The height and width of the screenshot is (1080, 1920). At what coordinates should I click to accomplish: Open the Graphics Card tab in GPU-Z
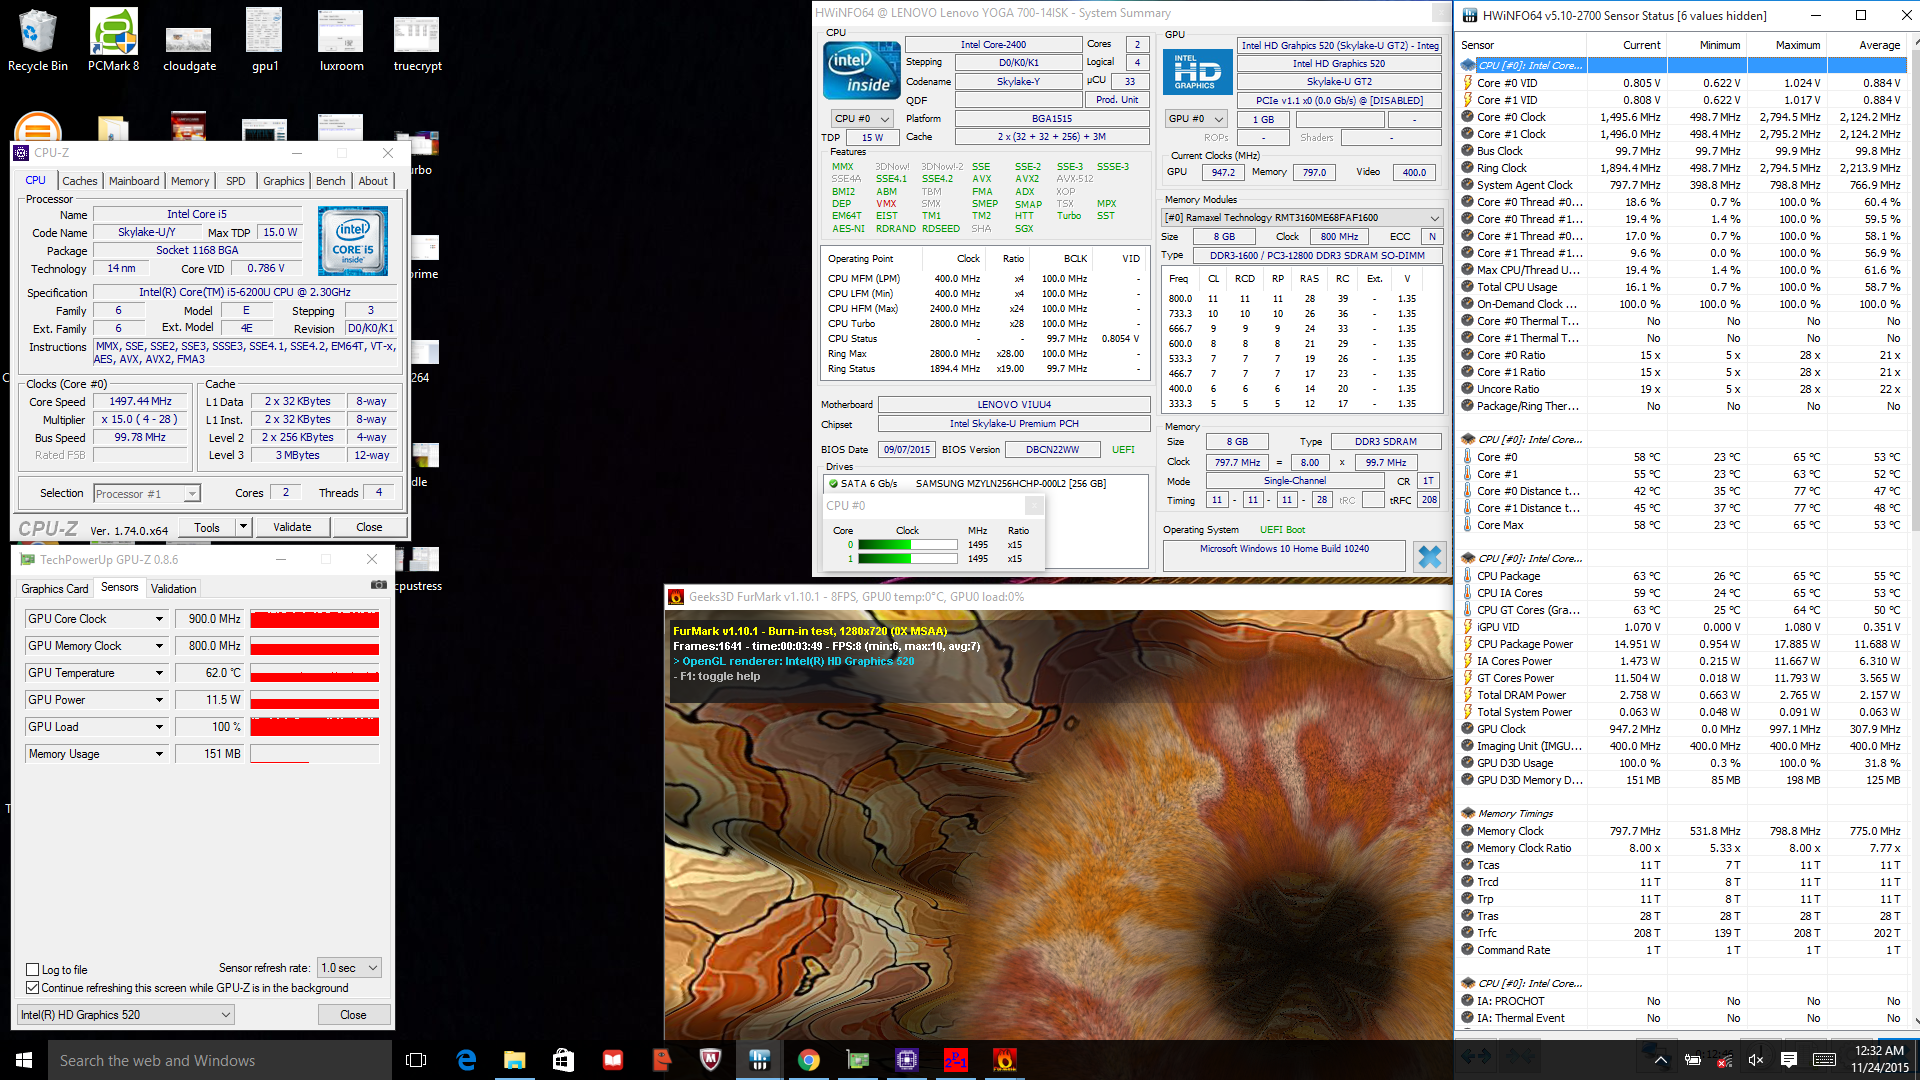55,589
